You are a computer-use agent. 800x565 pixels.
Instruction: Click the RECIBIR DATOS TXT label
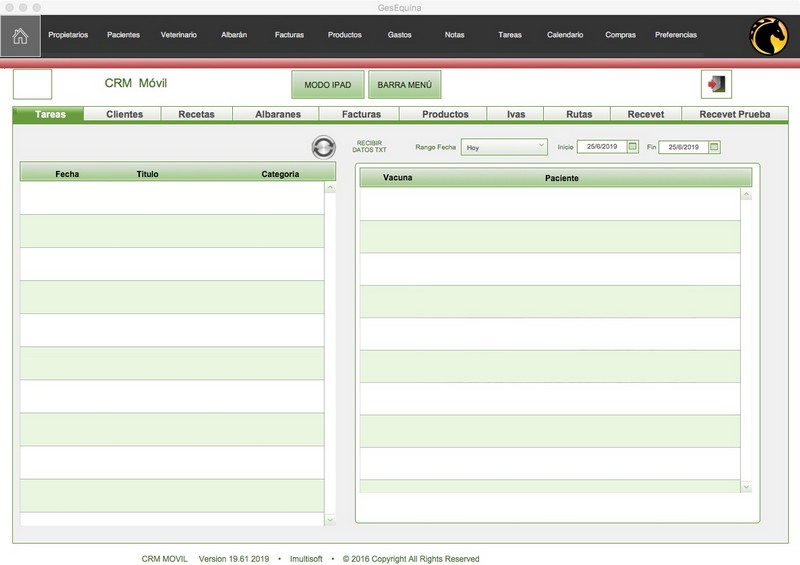pyautogui.click(x=369, y=147)
